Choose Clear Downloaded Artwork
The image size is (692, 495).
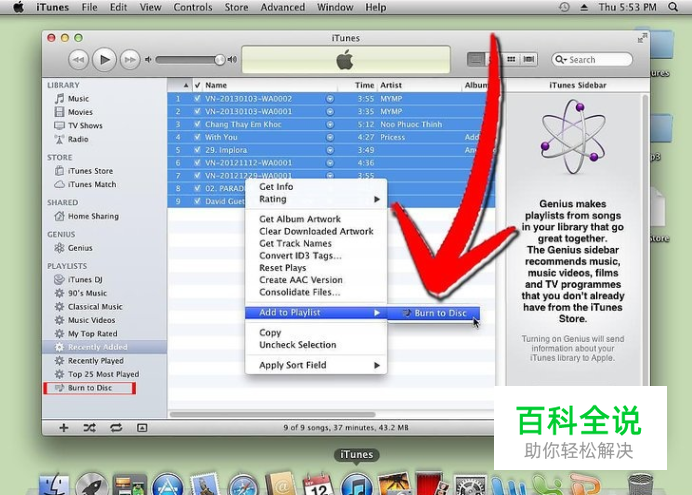point(316,231)
